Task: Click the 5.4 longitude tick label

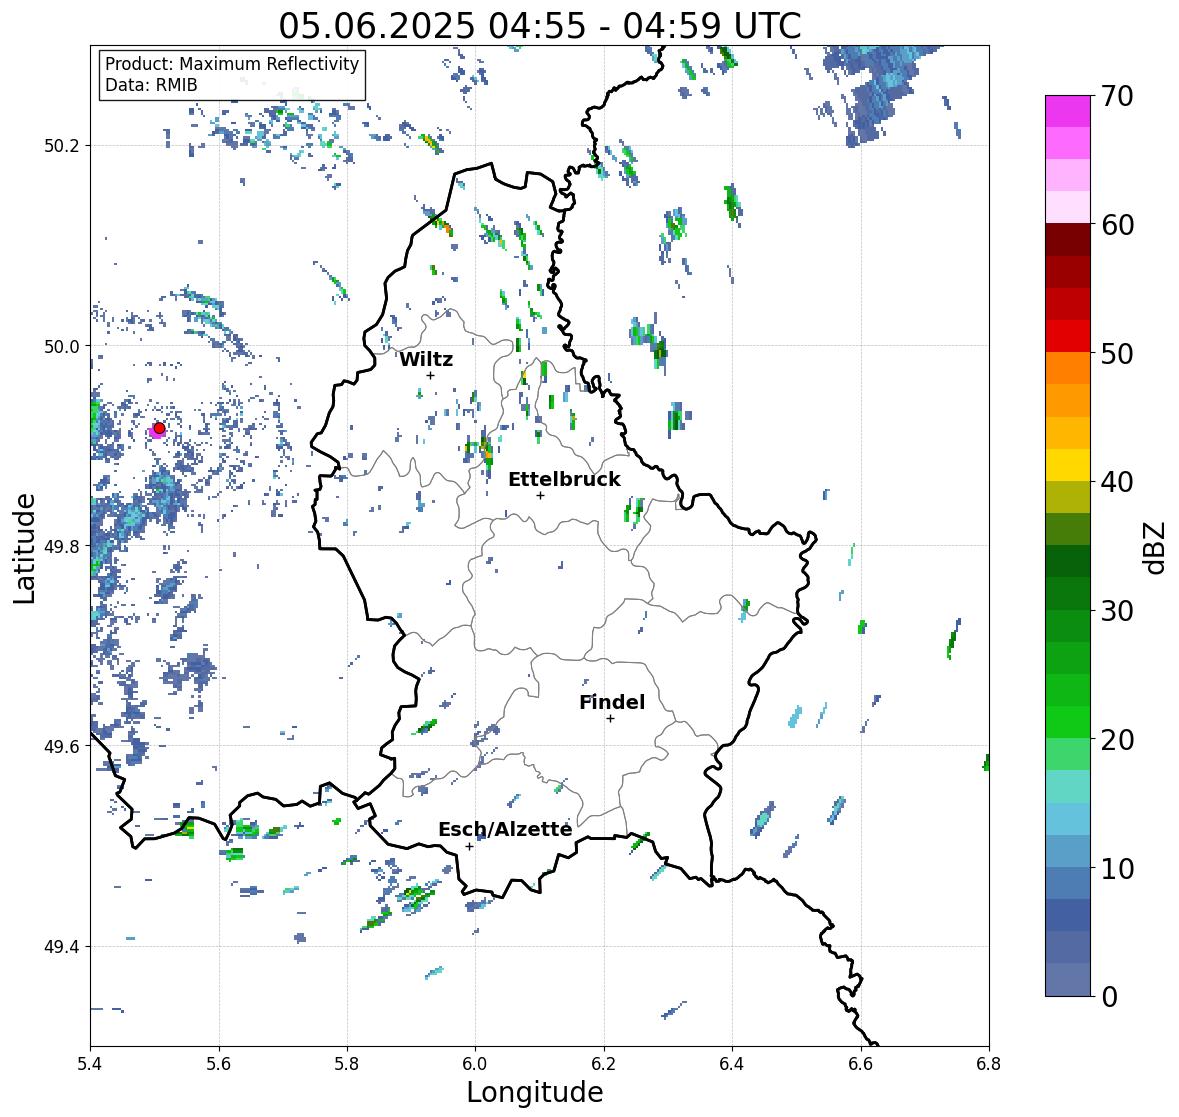Action: click(x=90, y=1064)
